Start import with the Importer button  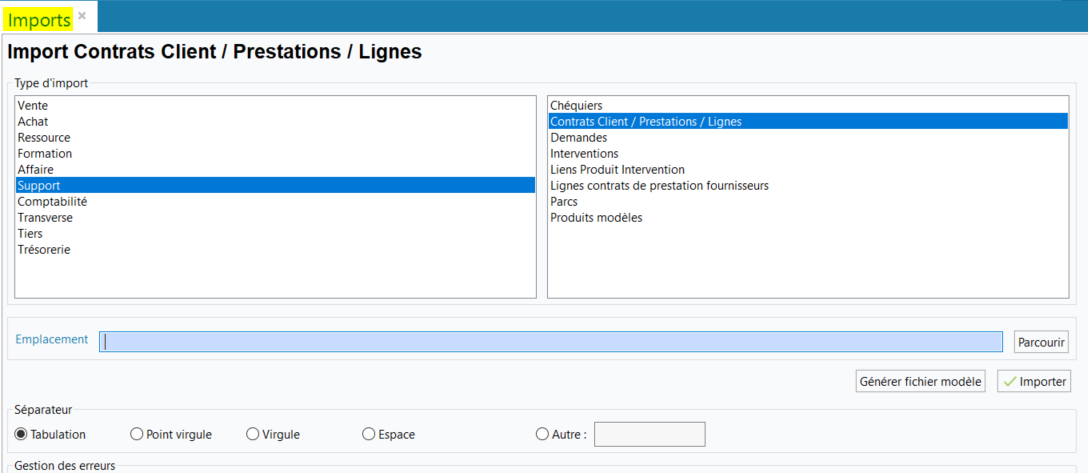(1034, 381)
